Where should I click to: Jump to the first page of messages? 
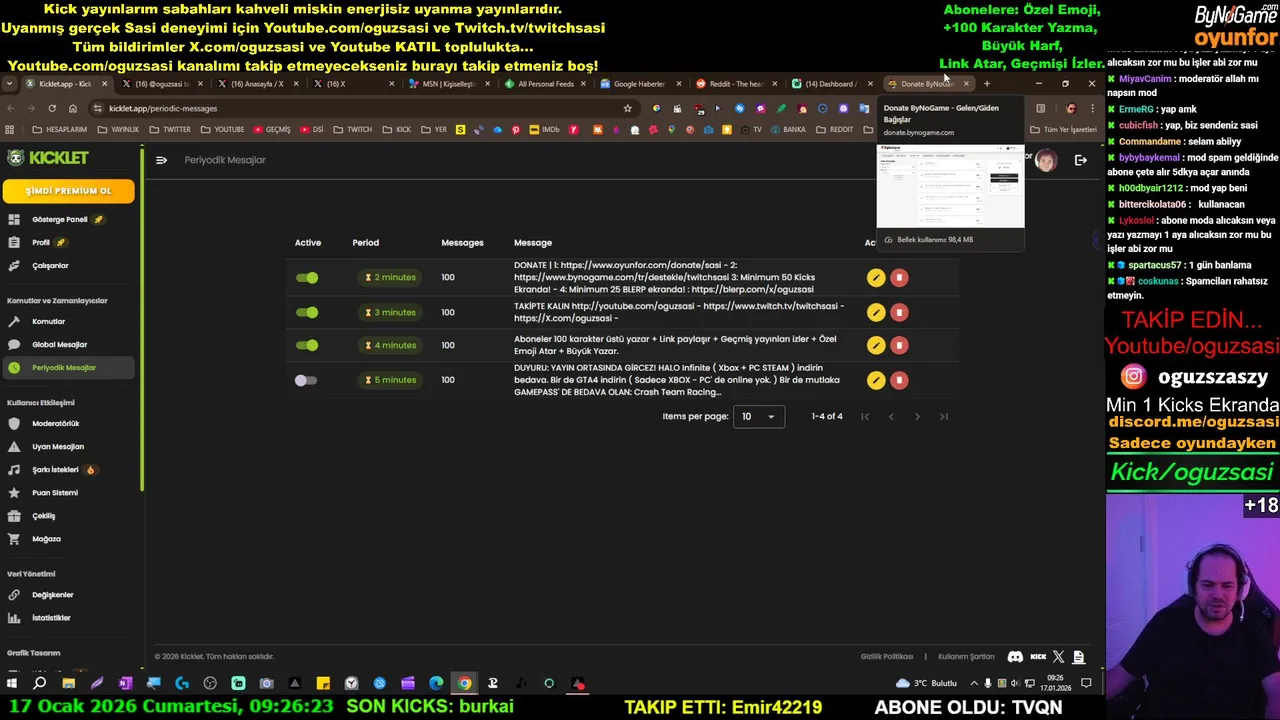coord(865,417)
